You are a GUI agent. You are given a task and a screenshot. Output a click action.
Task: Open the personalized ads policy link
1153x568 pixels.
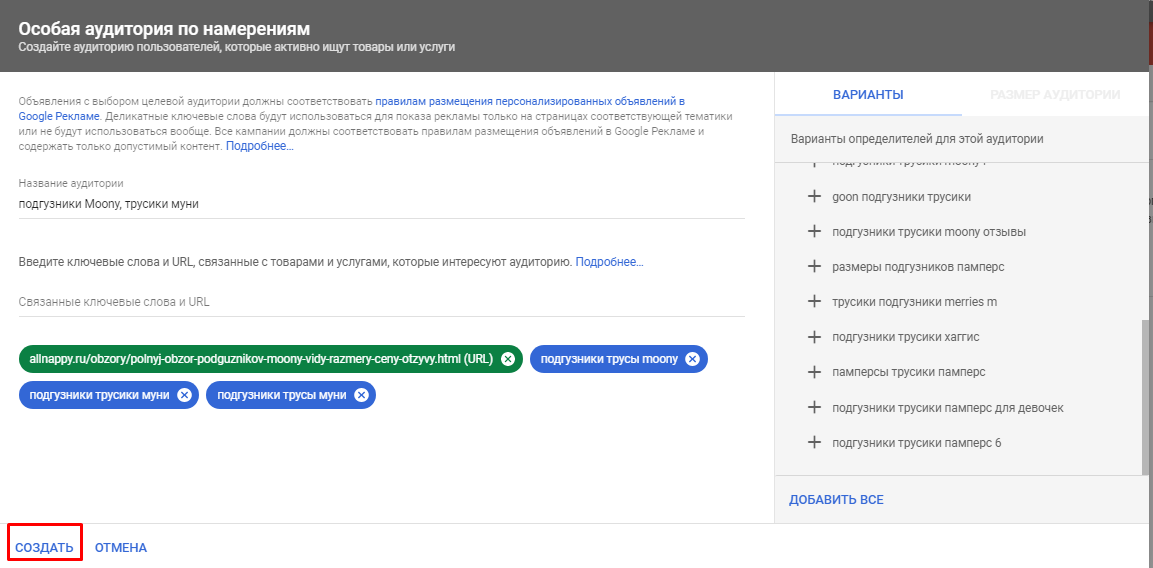coord(530,102)
